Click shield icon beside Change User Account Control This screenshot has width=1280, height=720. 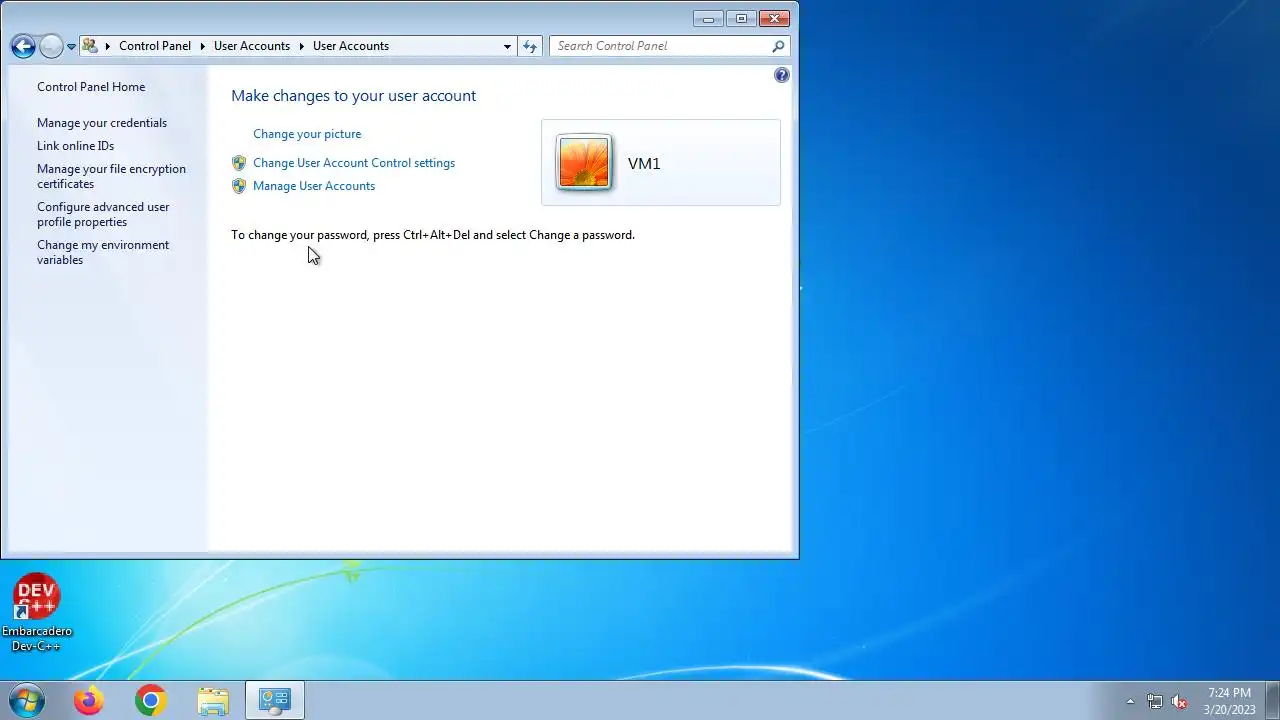(239, 163)
